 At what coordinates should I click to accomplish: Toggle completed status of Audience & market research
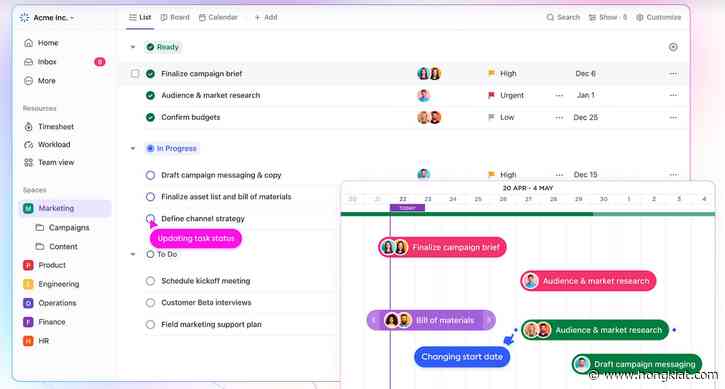[150, 95]
